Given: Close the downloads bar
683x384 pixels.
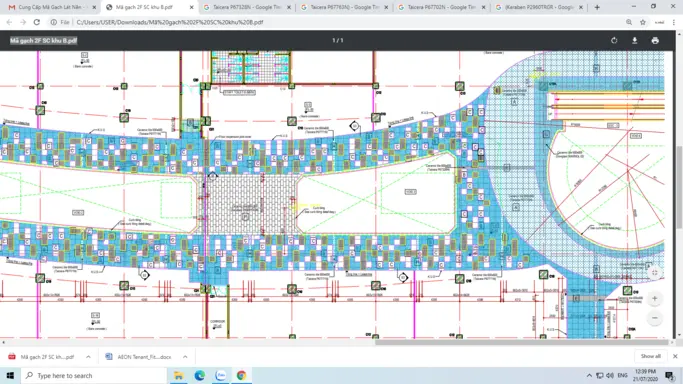Looking at the screenshot, I should [675, 356].
